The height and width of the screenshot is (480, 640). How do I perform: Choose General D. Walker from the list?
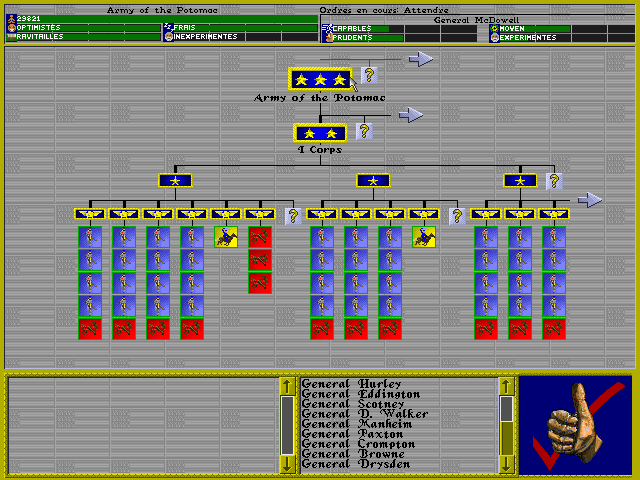[x=365, y=414]
